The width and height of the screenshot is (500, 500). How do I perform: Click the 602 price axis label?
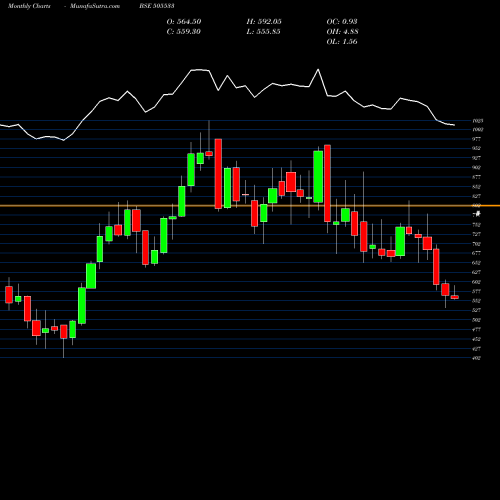click(x=477, y=282)
